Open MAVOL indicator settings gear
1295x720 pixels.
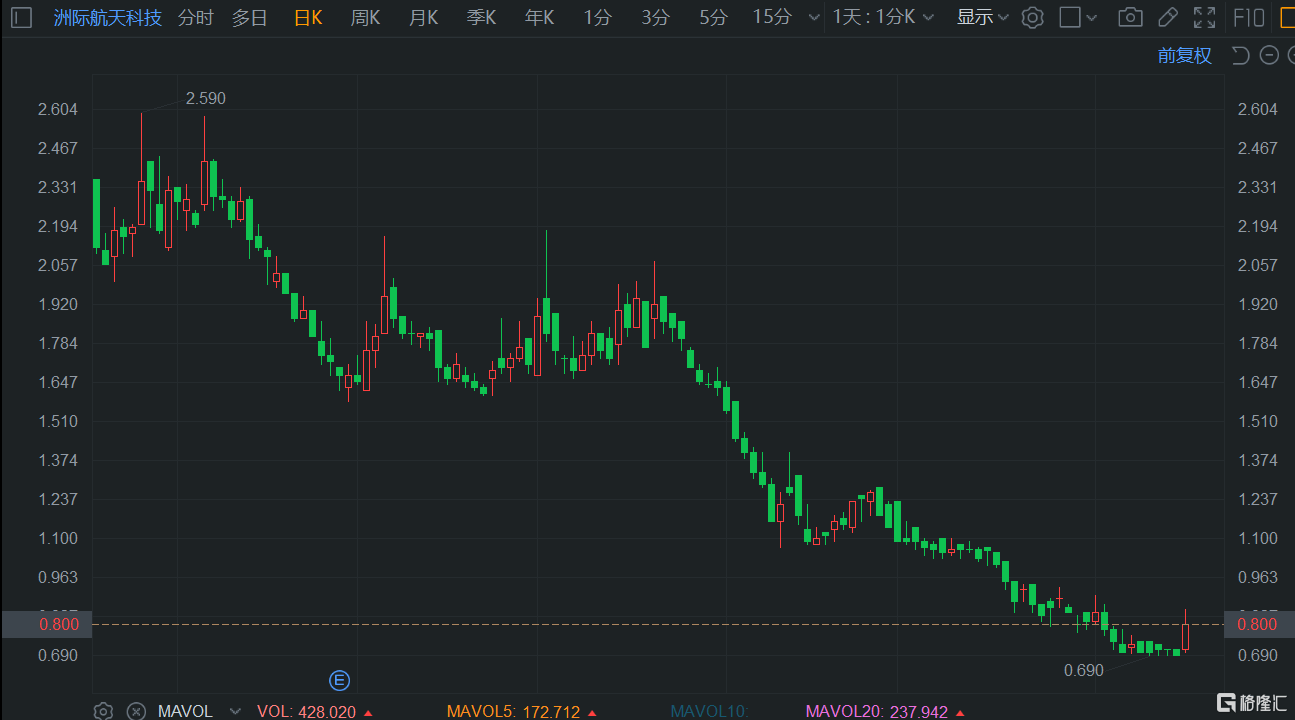[103, 711]
